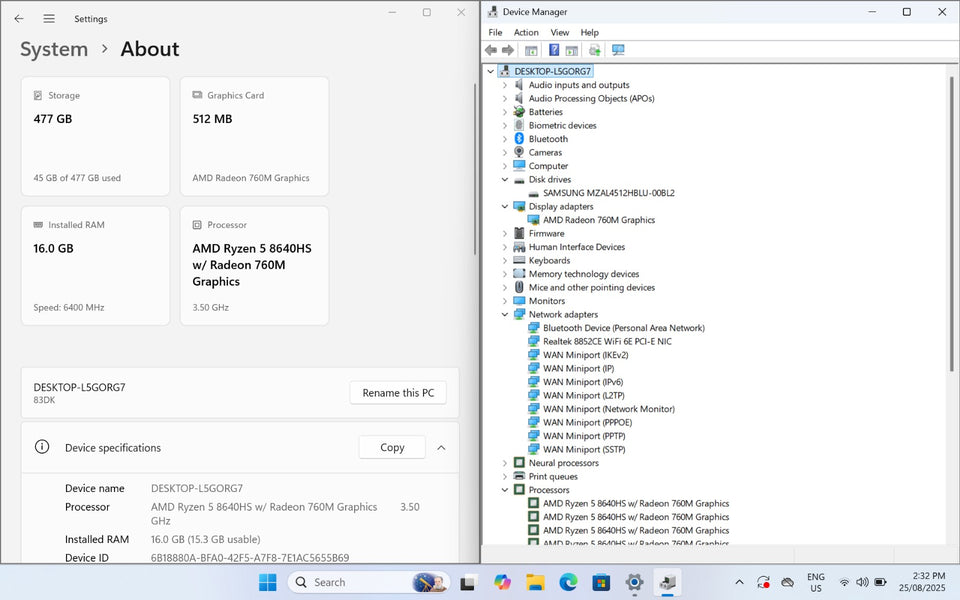Click the Rename this PC button
Screen dimensions: 960x600
pos(398,392)
